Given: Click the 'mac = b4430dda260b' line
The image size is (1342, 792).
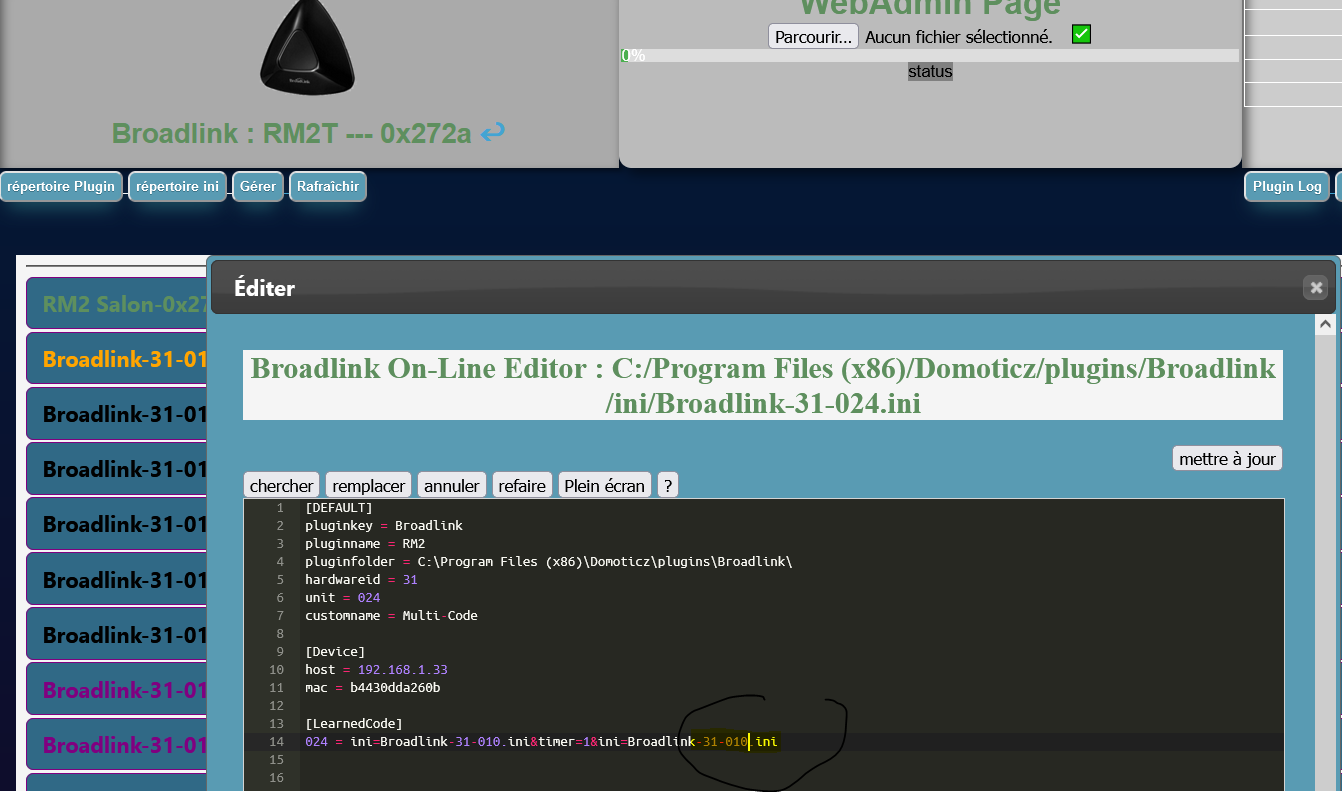Looking at the screenshot, I should 373,687.
